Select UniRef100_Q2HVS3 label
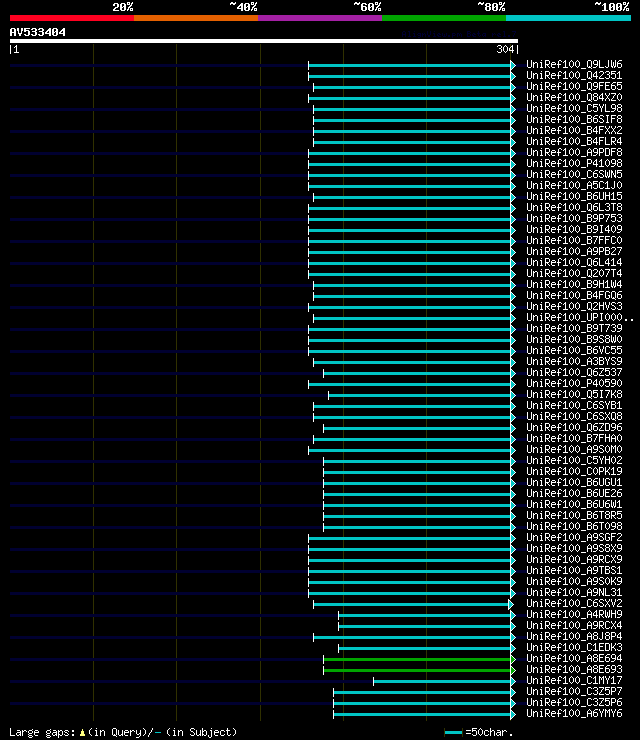This screenshot has width=640, height=740. coord(574,306)
